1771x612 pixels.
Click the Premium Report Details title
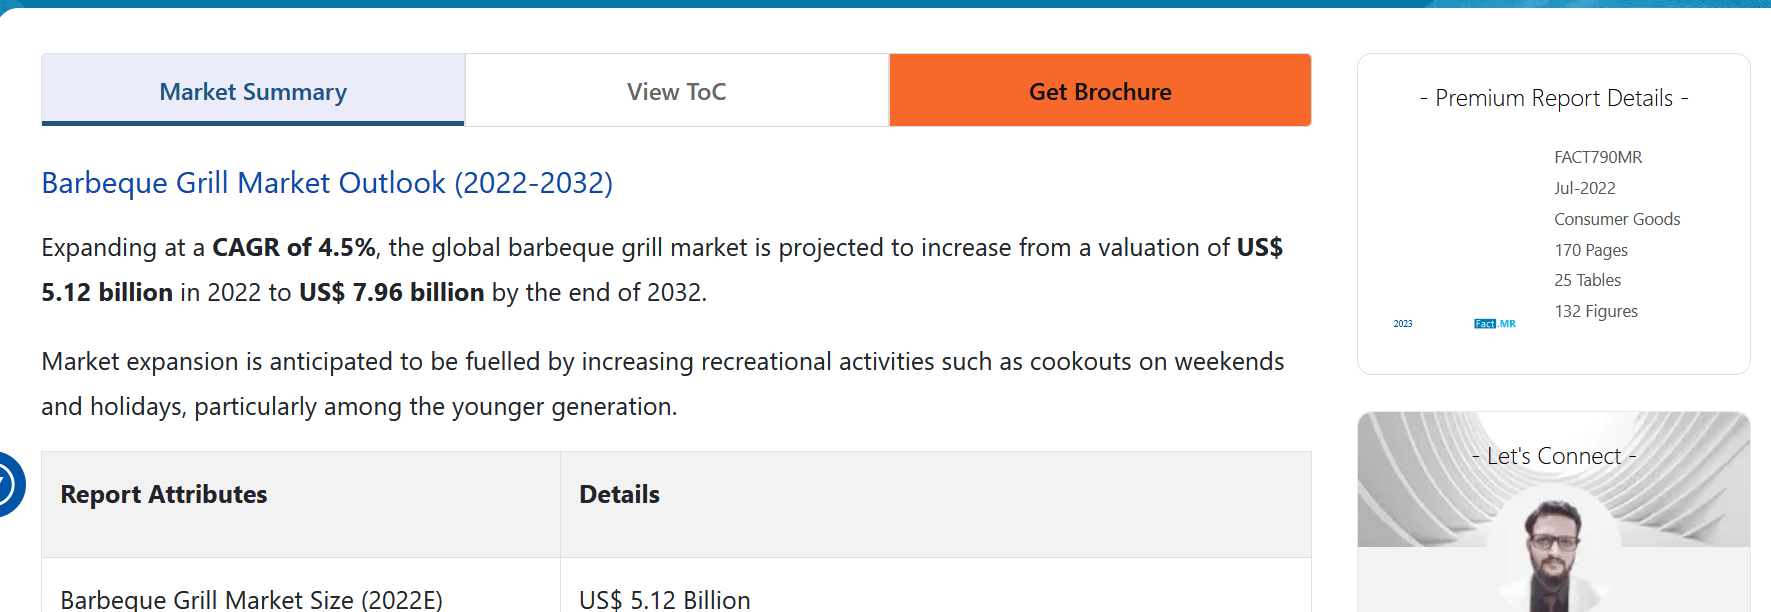click(1553, 98)
